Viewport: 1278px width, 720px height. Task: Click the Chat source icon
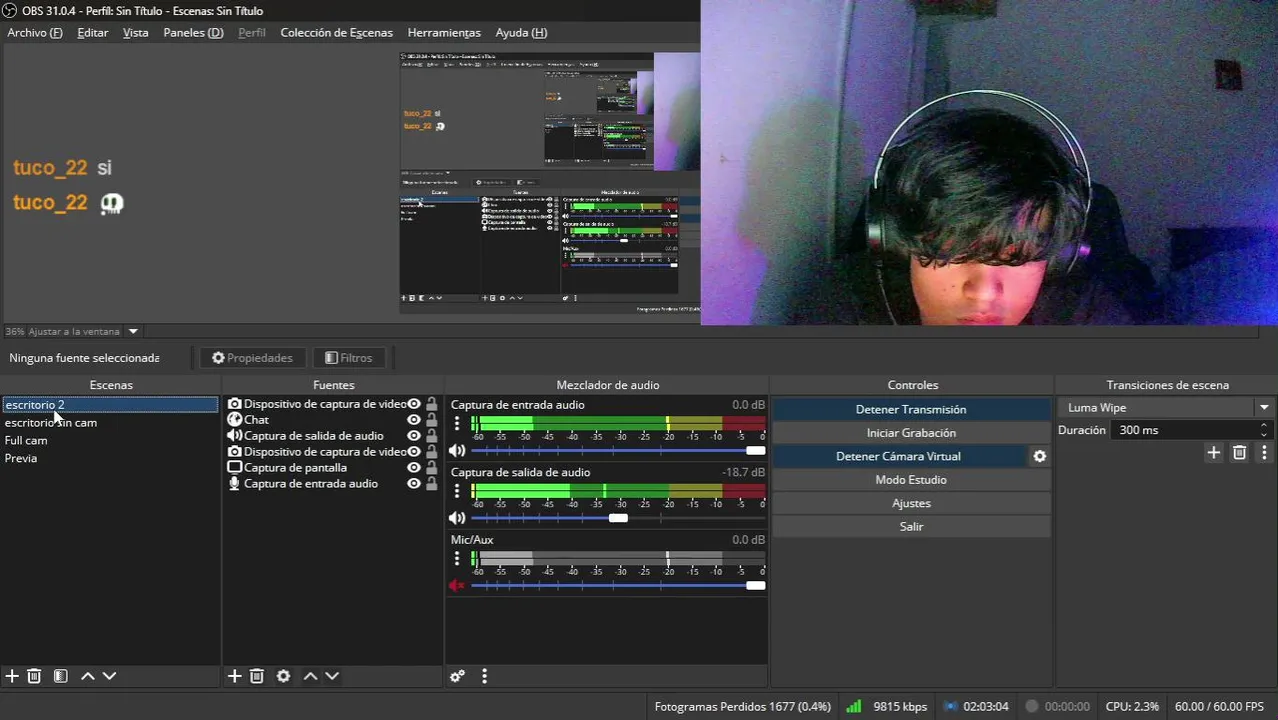click(234, 420)
